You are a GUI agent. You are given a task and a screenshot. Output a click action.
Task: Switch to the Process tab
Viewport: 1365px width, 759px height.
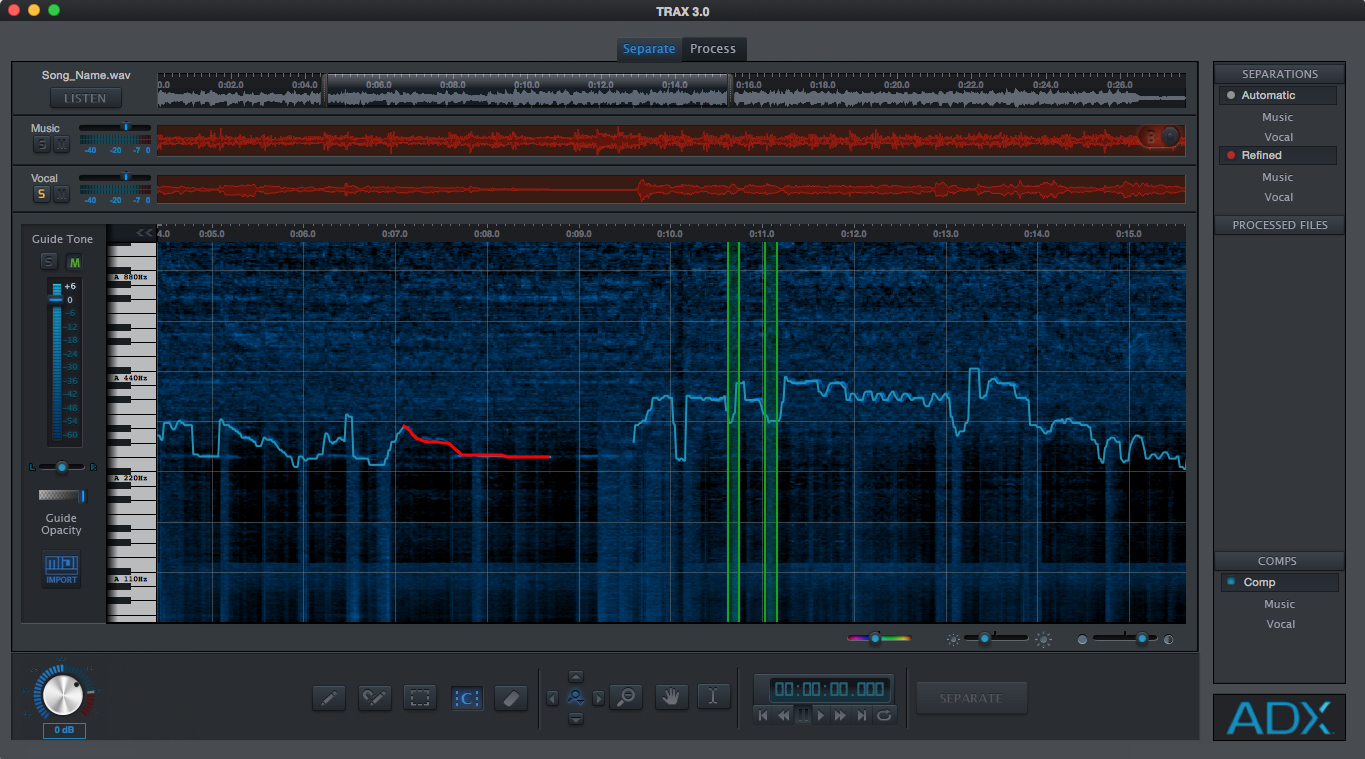click(713, 49)
